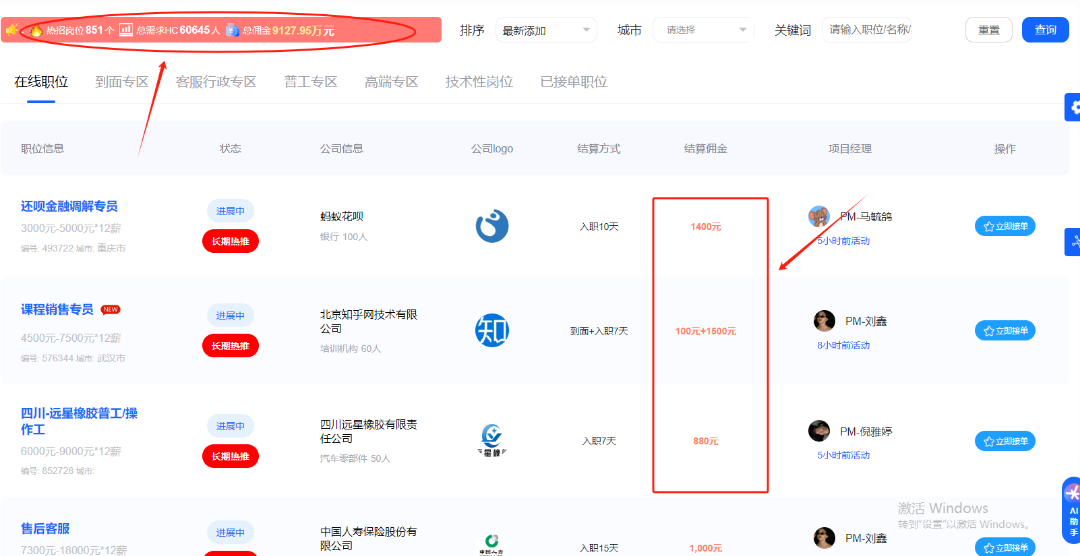Click the 进展中 tag in the 四川-远星橡胶 row
This screenshot has width=1080, height=556.
pos(231,426)
